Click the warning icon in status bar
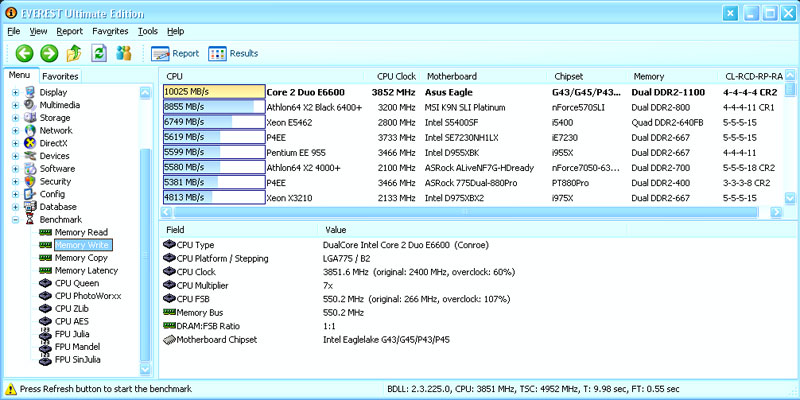Screen dimensions: 800x400 point(11,389)
